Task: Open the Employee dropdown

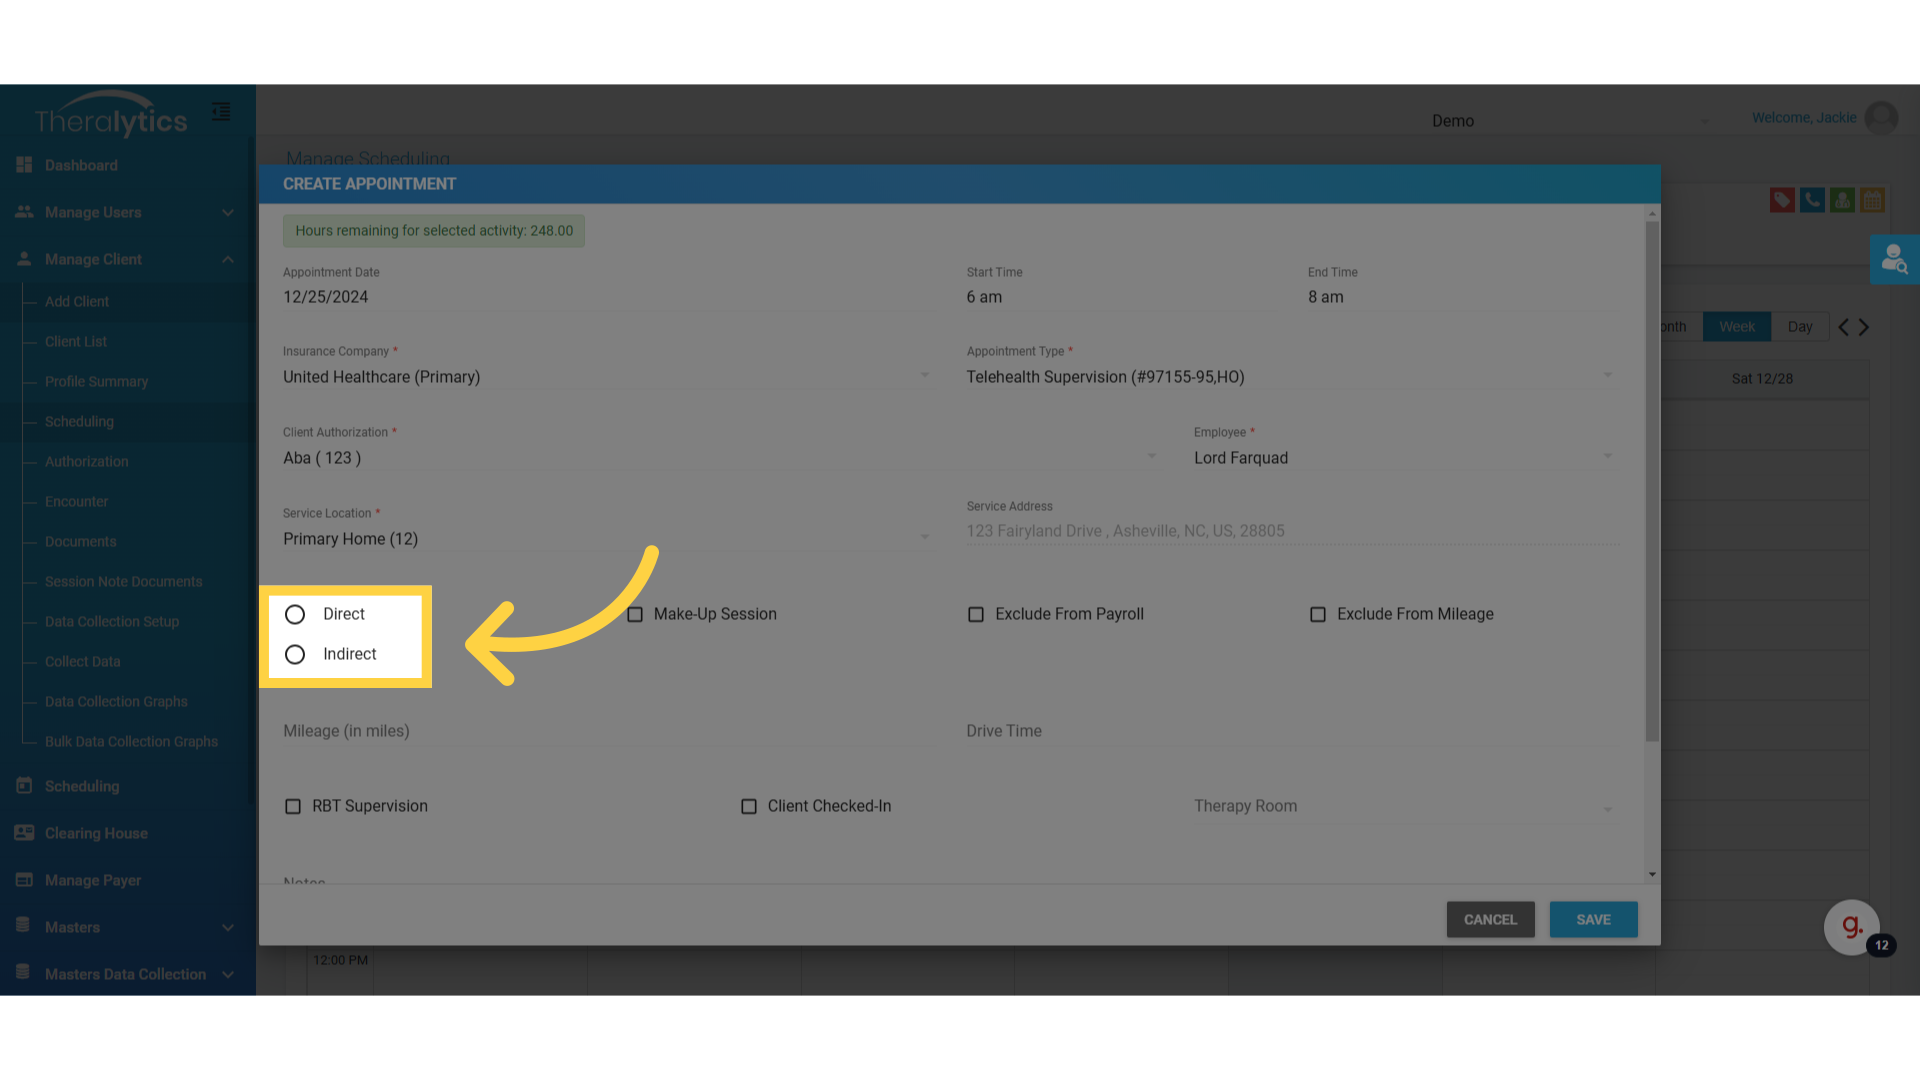Action: click(1402, 458)
